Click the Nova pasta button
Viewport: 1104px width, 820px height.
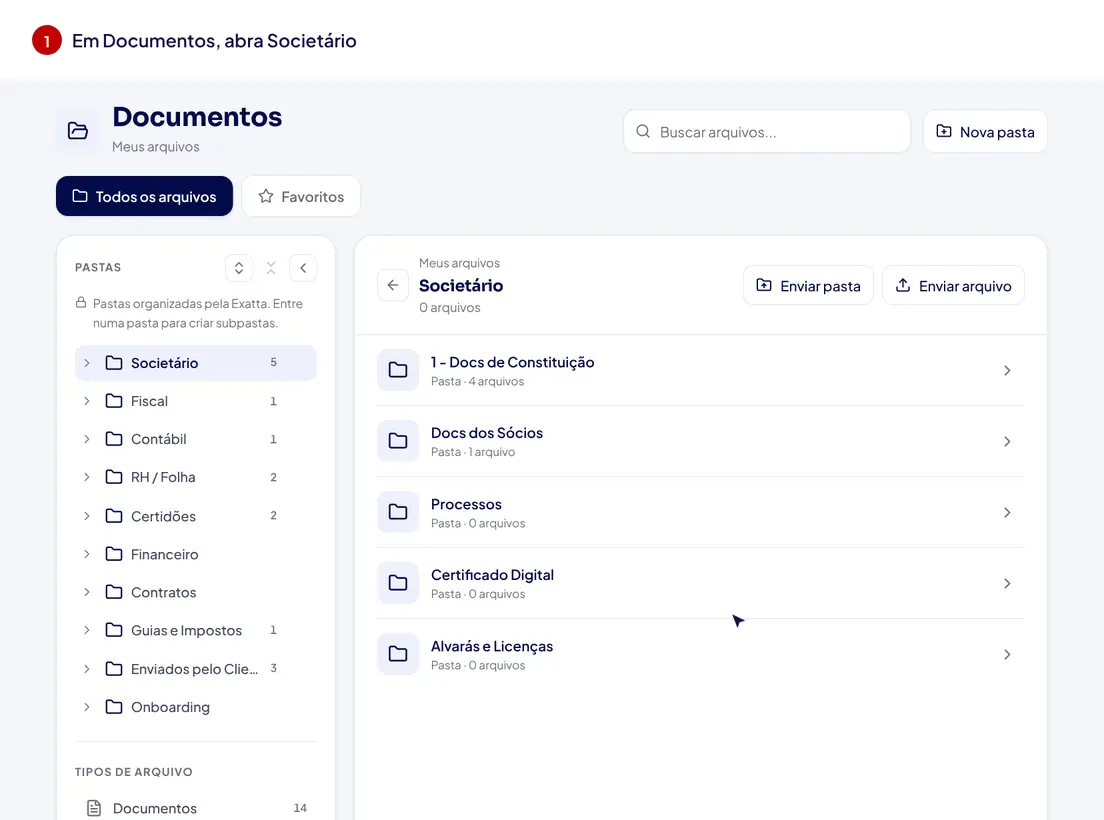985,132
